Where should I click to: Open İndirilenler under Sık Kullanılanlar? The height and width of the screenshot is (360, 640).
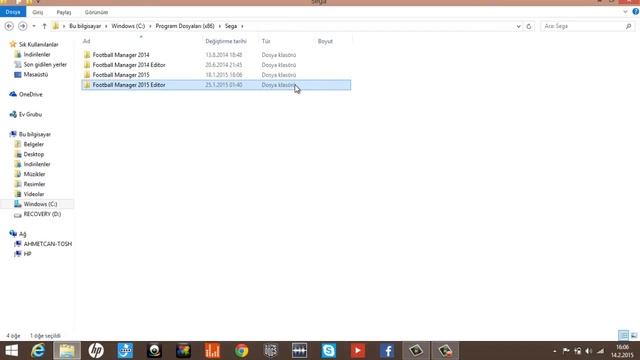(37, 54)
